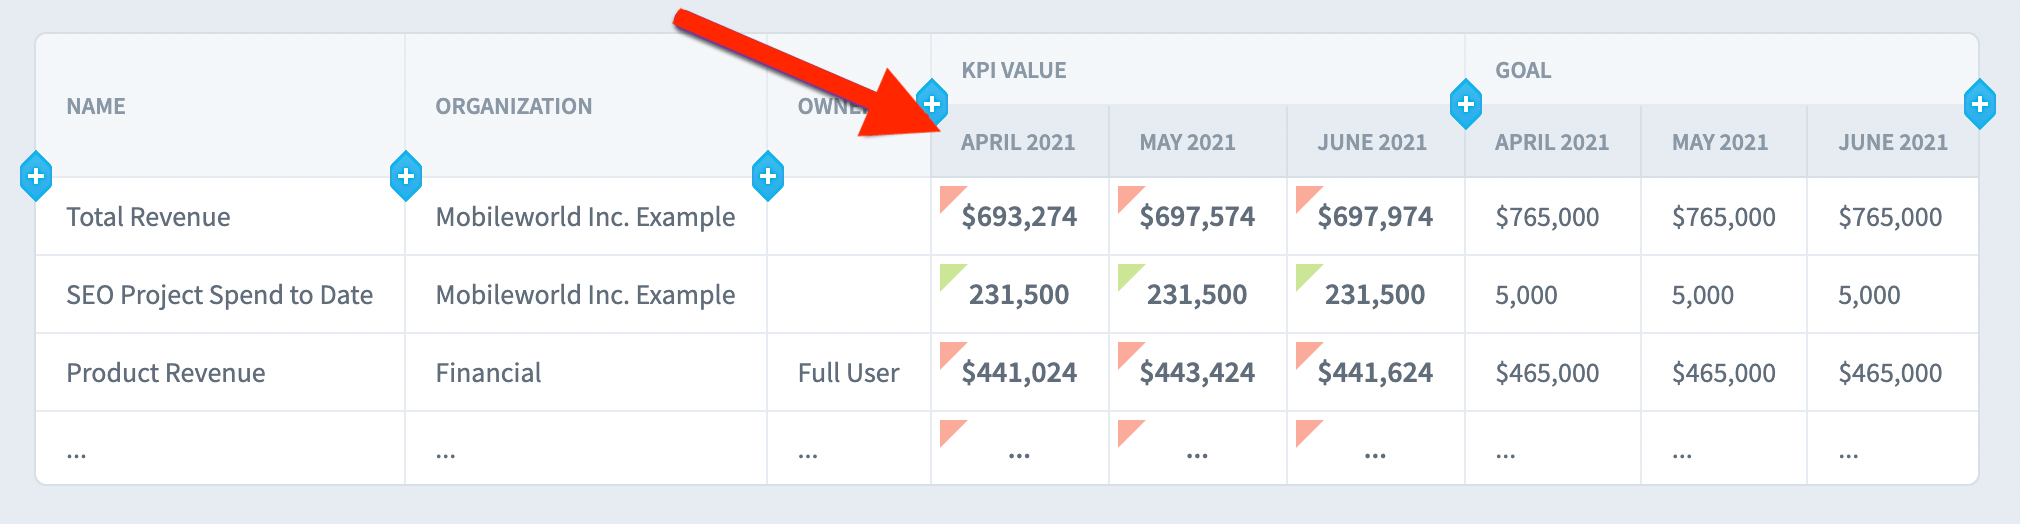2020x524 pixels.
Task: Click plus icon before April 2021 KPI column
Action: coord(932,104)
